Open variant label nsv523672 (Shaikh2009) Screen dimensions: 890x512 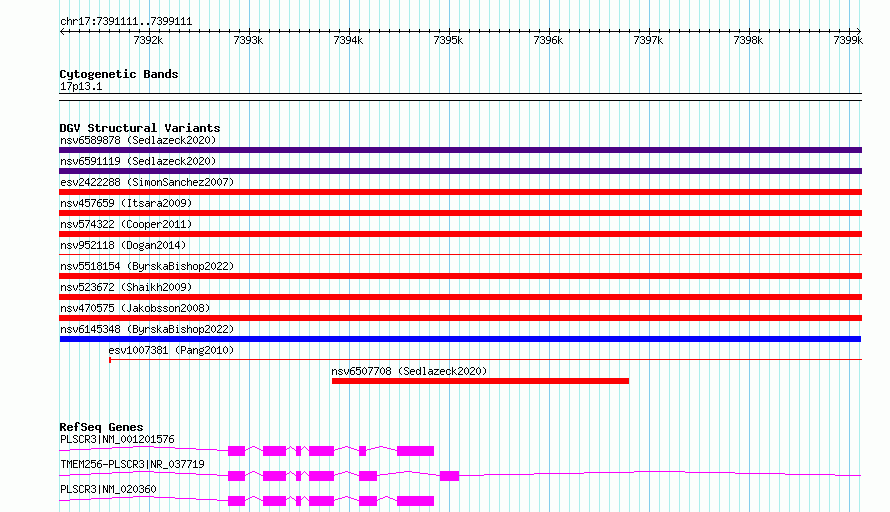point(126,287)
